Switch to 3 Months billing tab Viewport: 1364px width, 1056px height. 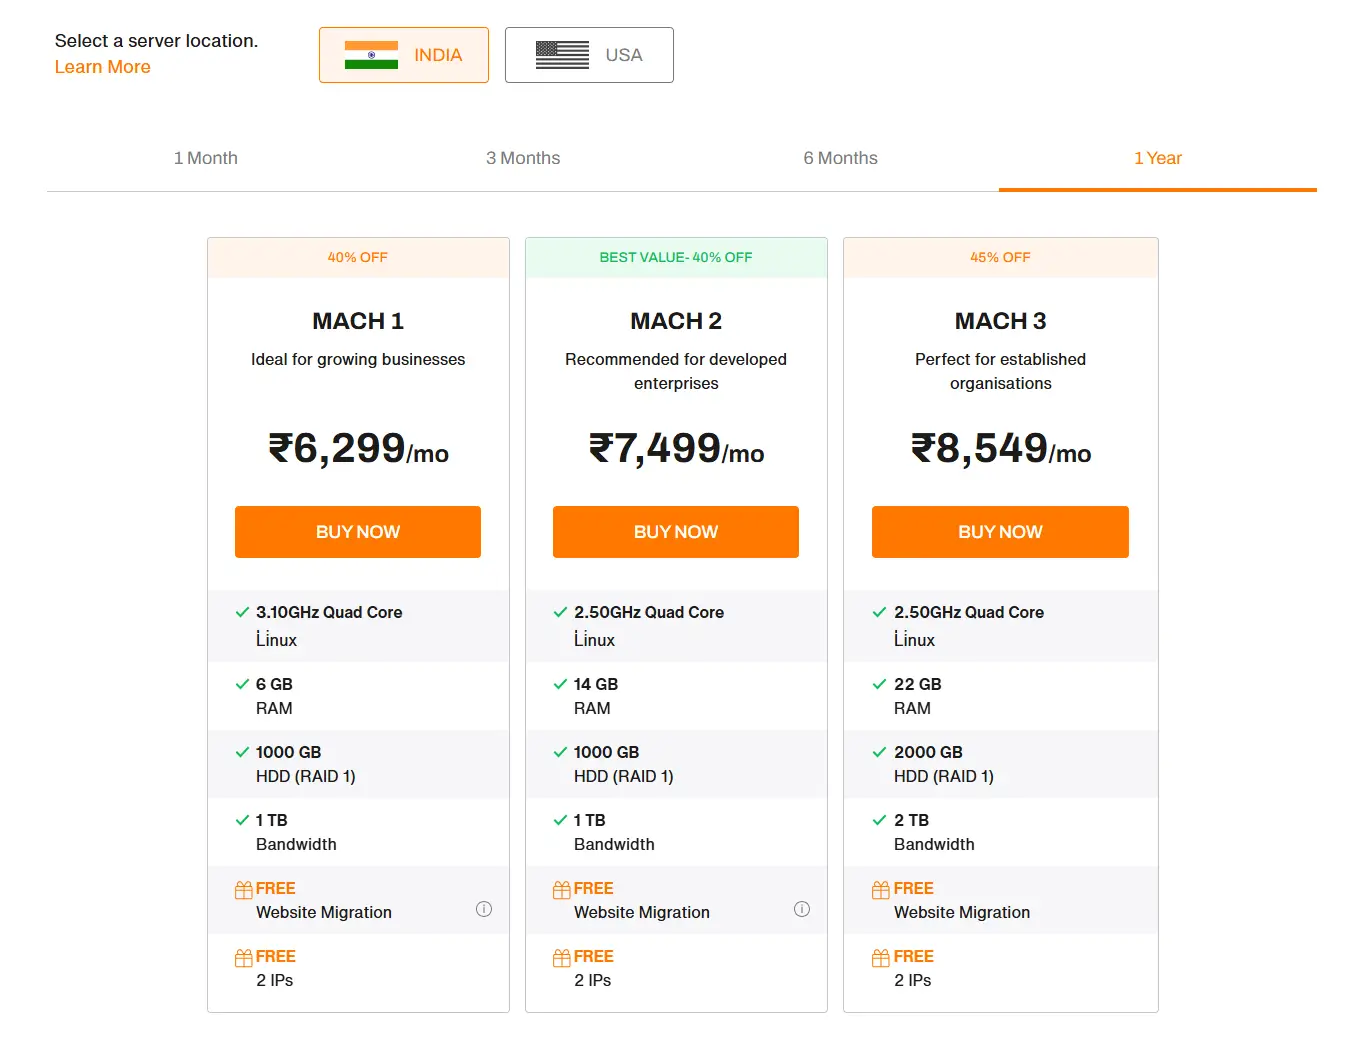pos(523,158)
